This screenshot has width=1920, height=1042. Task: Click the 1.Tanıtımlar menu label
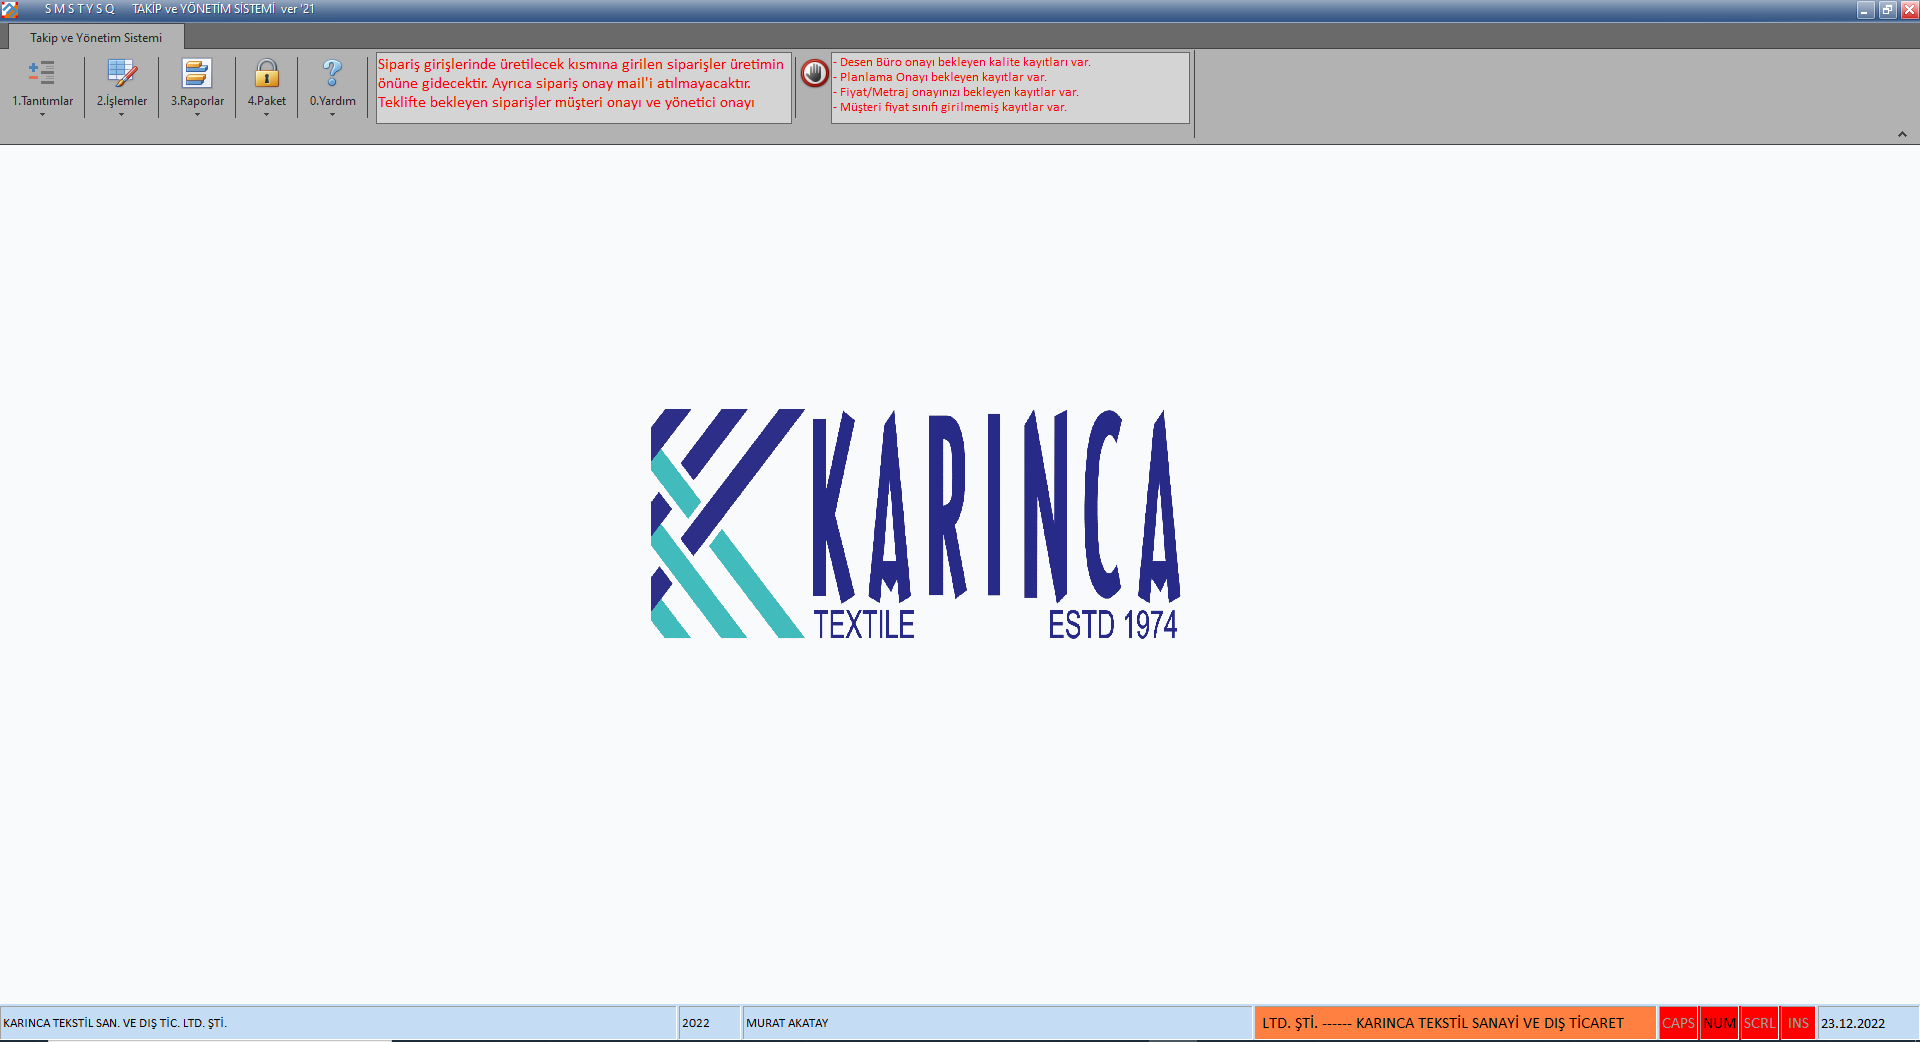43,101
